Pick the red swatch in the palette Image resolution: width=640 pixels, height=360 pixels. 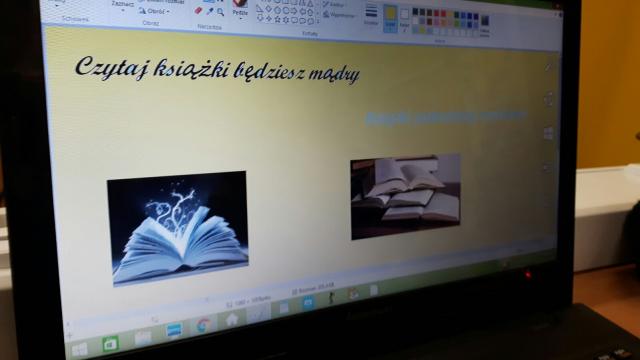click(x=443, y=14)
